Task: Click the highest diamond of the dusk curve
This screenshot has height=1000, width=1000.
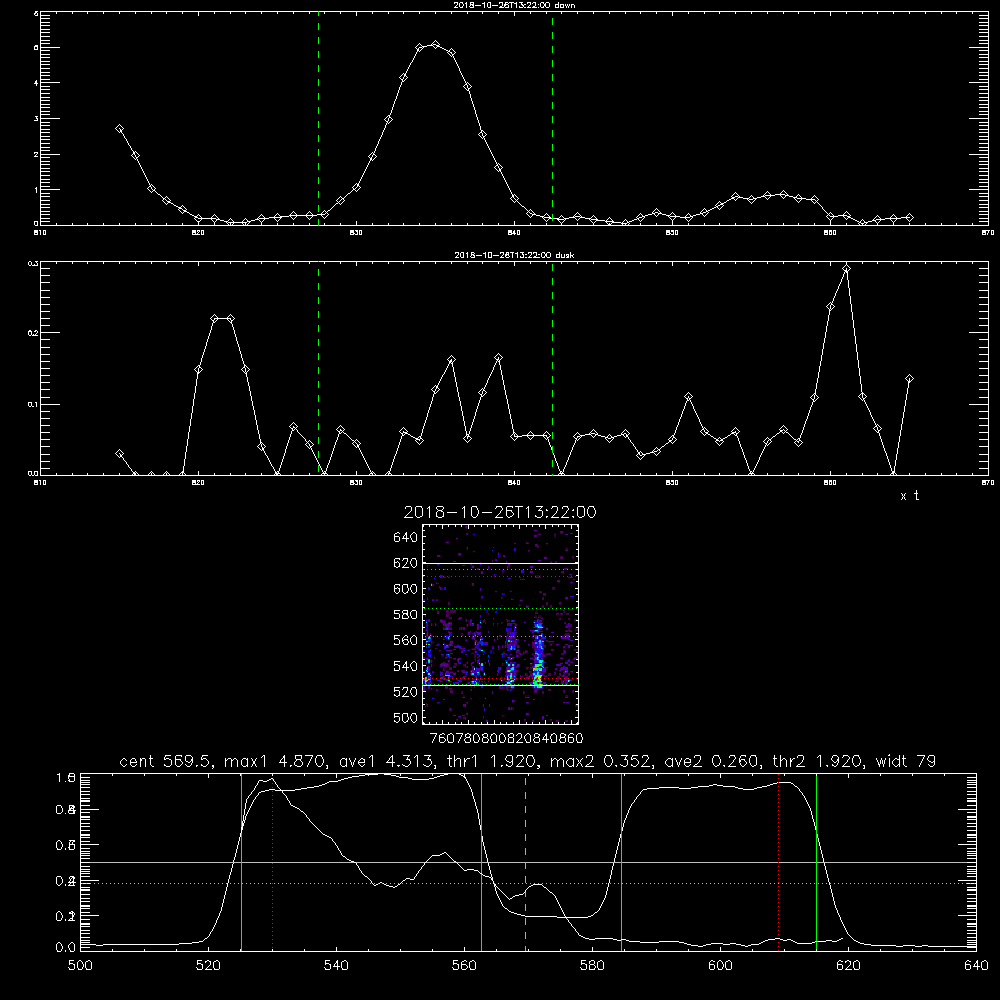Action: point(846,268)
